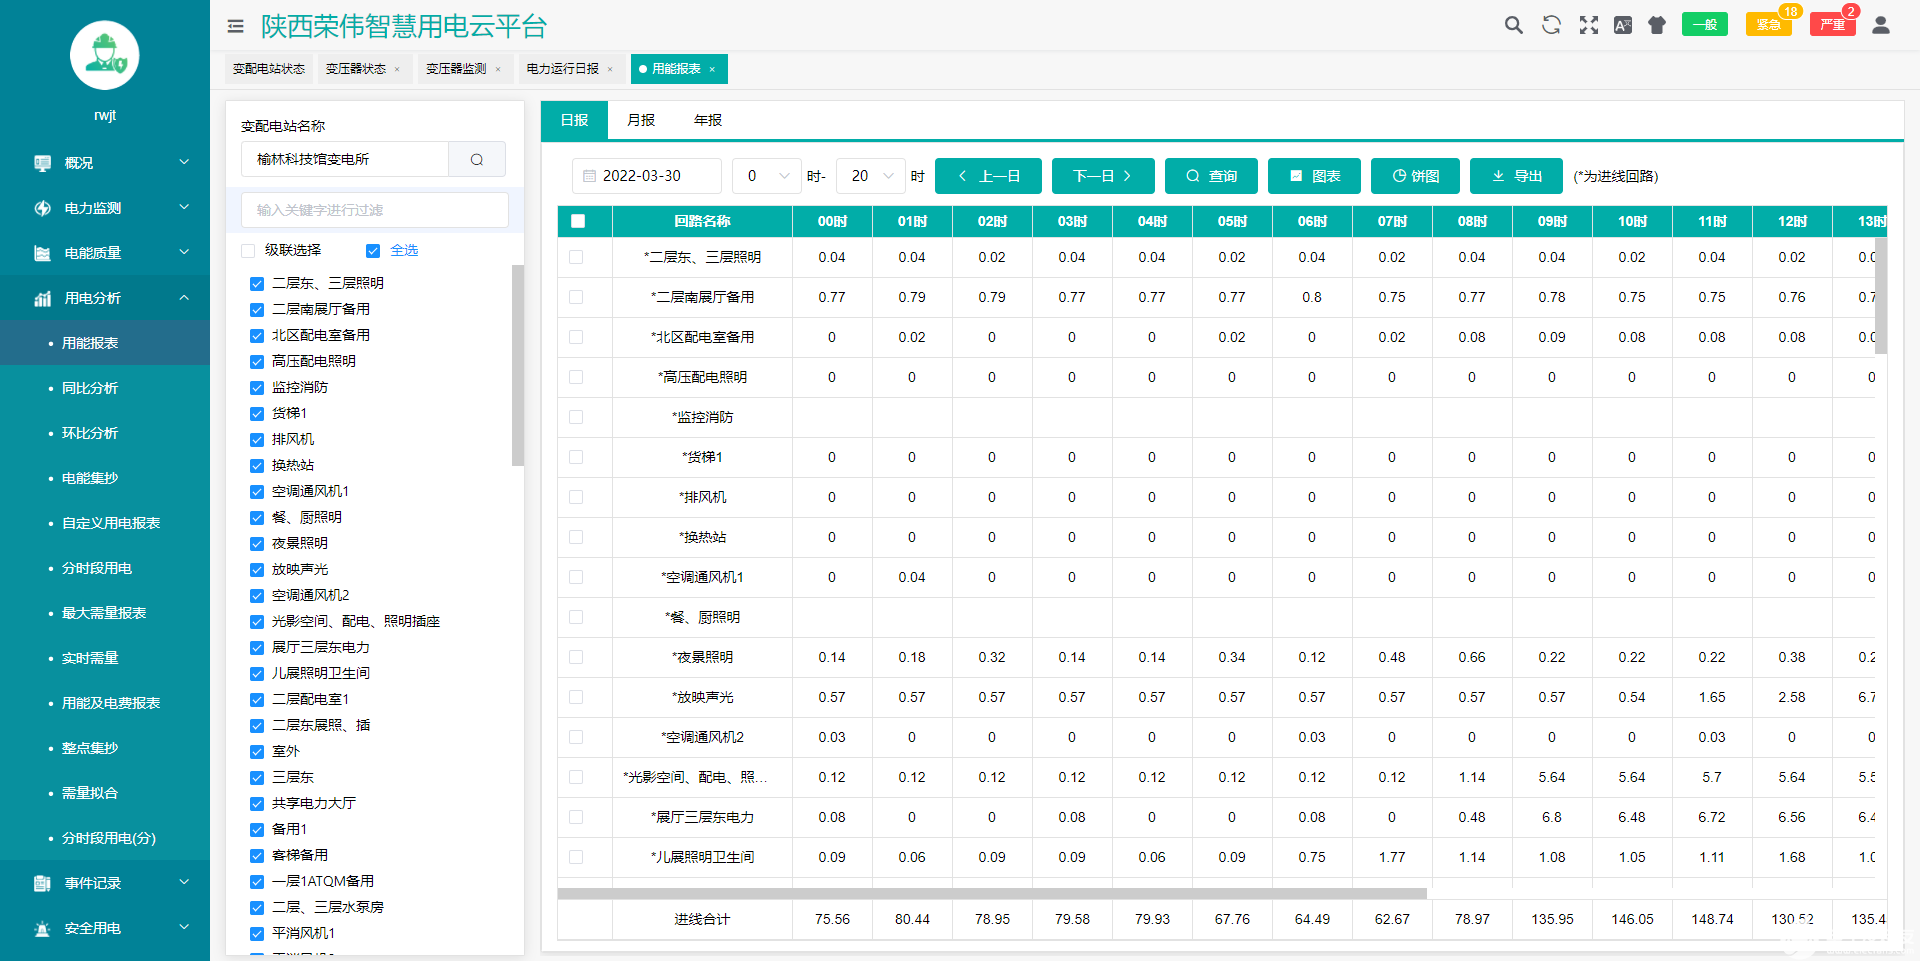The height and width of the screenshot is (961, 1920).
Task: Export data with the 导出 button
Action: click(1515, 176)
